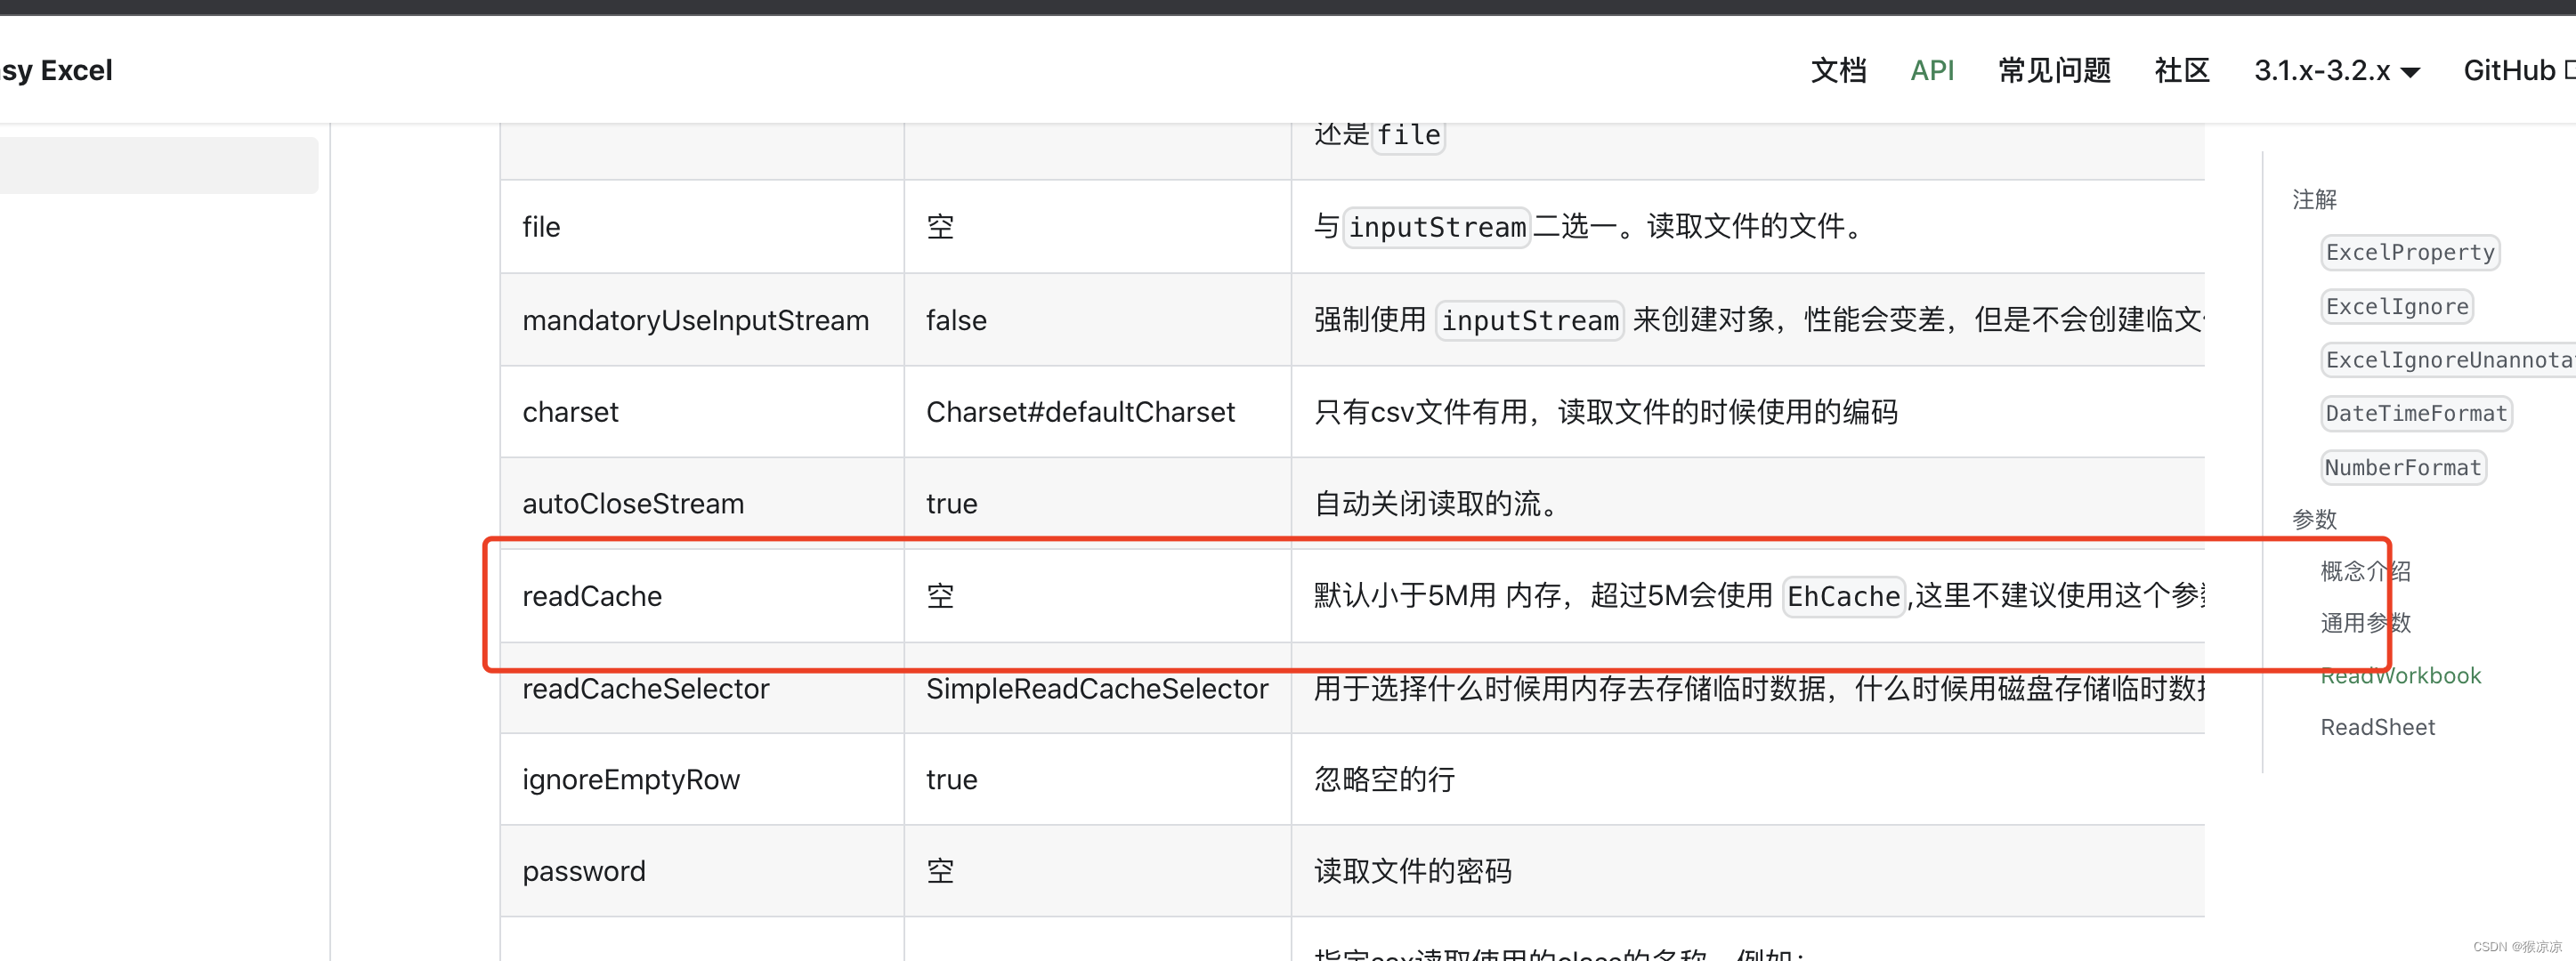Screen dimensions: 2576x961
Task: Jump to DateTimeFormat in the sidebar
Action: [x=2416, y=413]
